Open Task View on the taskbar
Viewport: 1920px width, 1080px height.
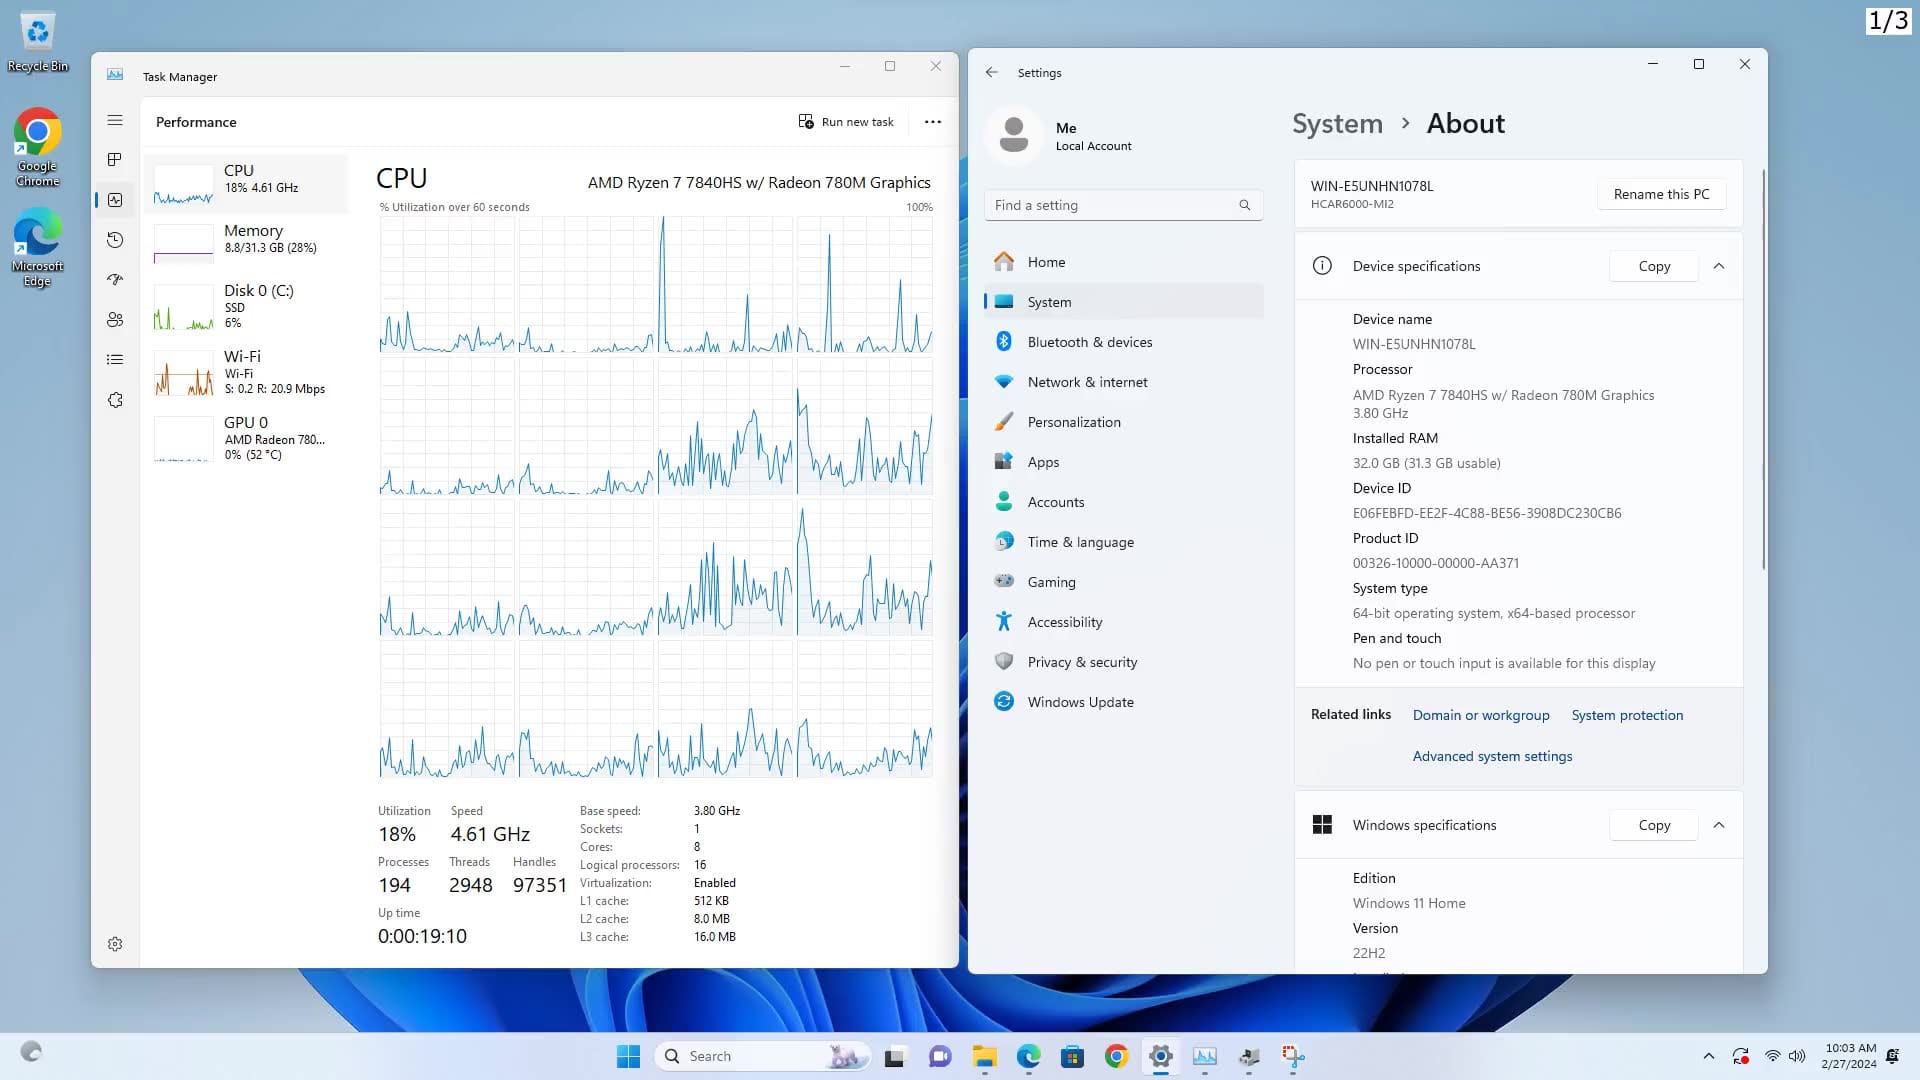tap(895, 1056)
